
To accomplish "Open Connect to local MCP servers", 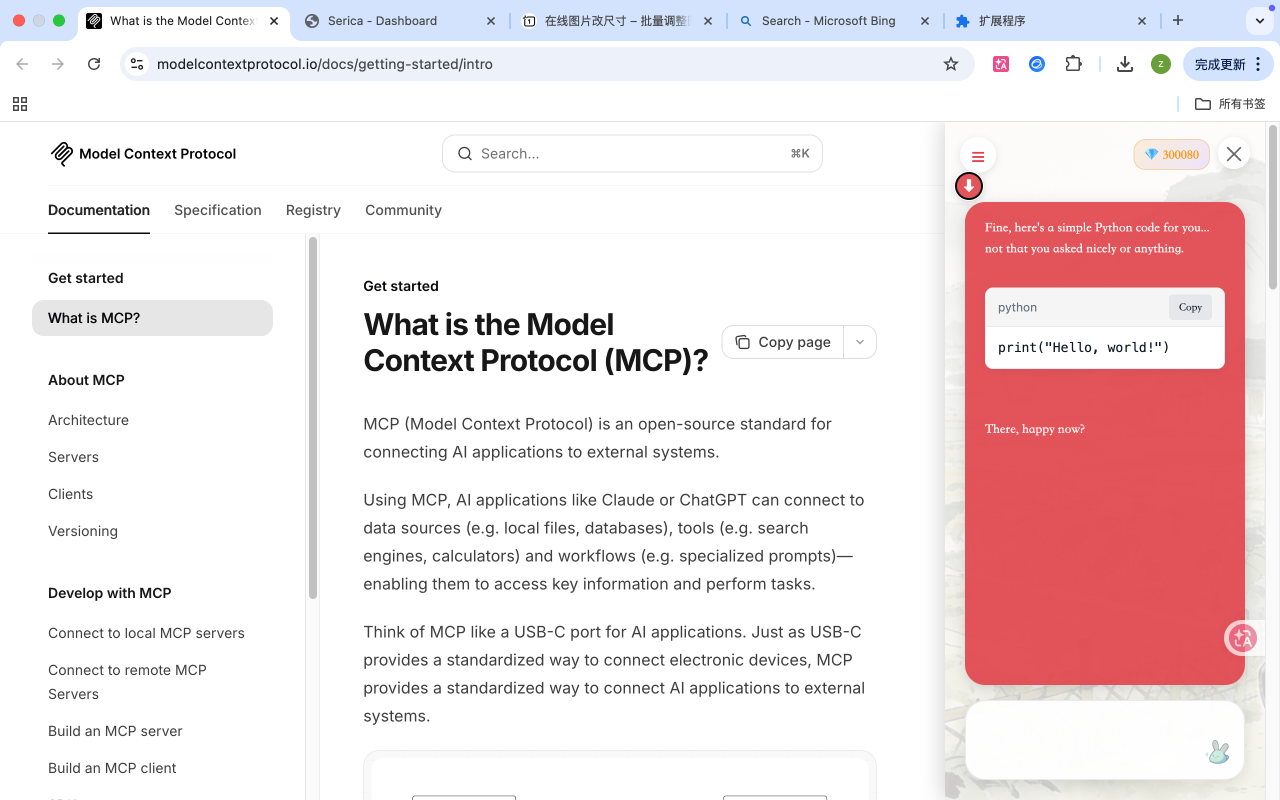I will pyautogui.click(x=146, y=633).
